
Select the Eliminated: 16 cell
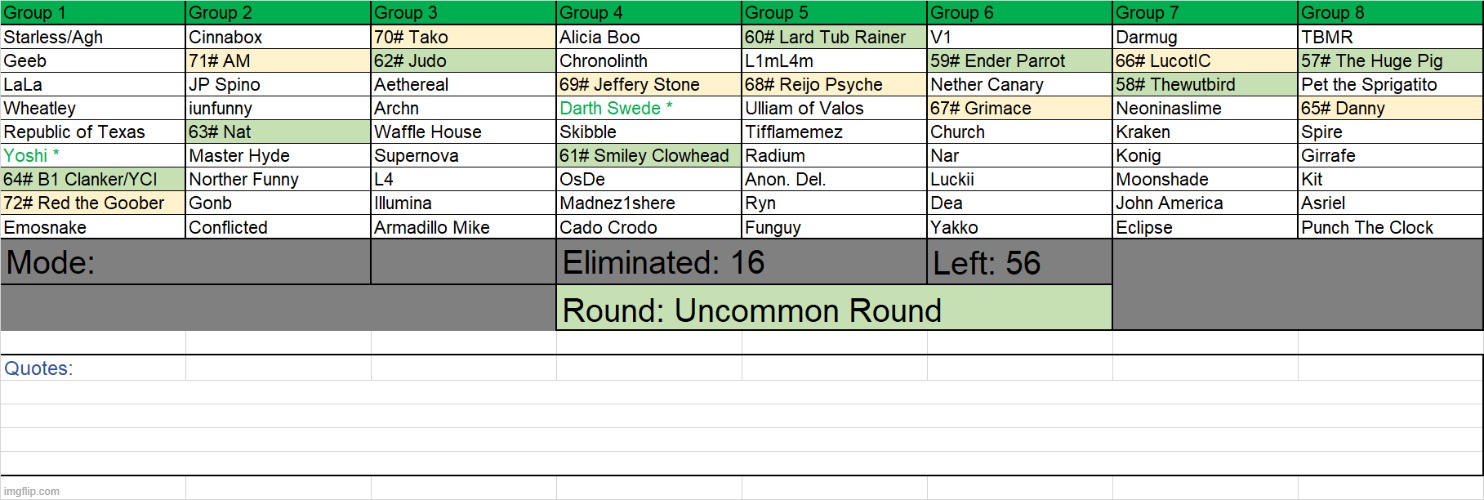click(741, 263)
